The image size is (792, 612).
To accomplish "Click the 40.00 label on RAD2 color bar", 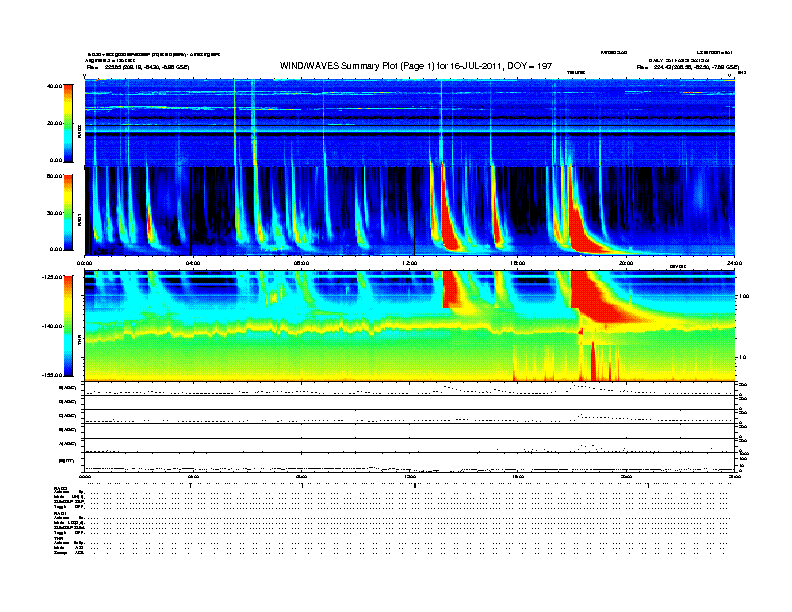I will point(54,86).
